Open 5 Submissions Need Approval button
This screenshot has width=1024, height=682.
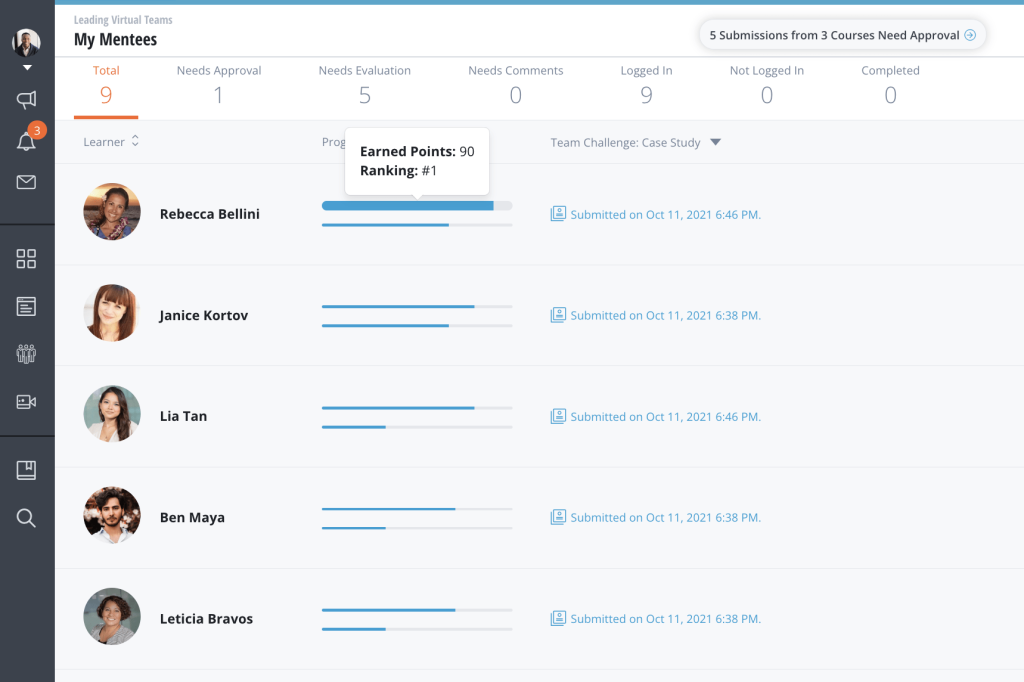[842, 35]
